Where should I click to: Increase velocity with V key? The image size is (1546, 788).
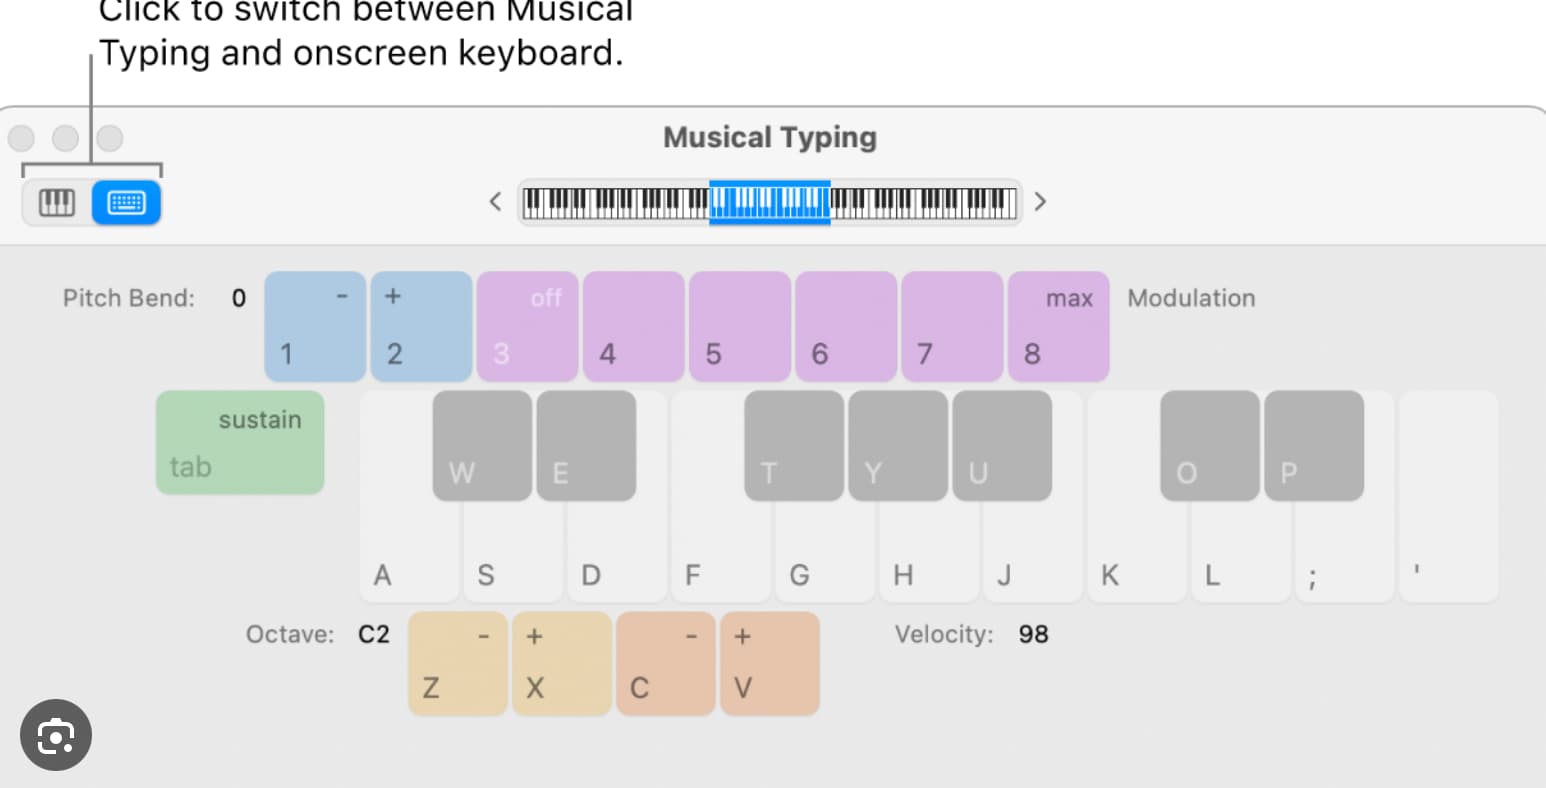pos(770,664)
